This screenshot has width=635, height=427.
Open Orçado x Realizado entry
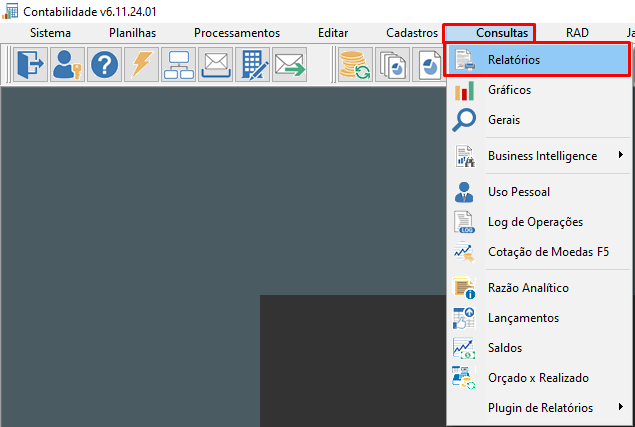538,378
